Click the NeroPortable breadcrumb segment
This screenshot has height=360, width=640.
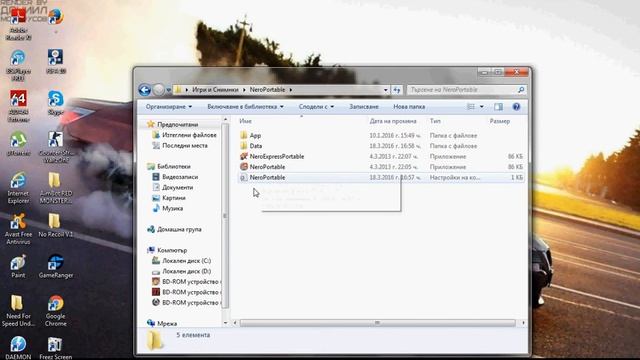(267, 90)
